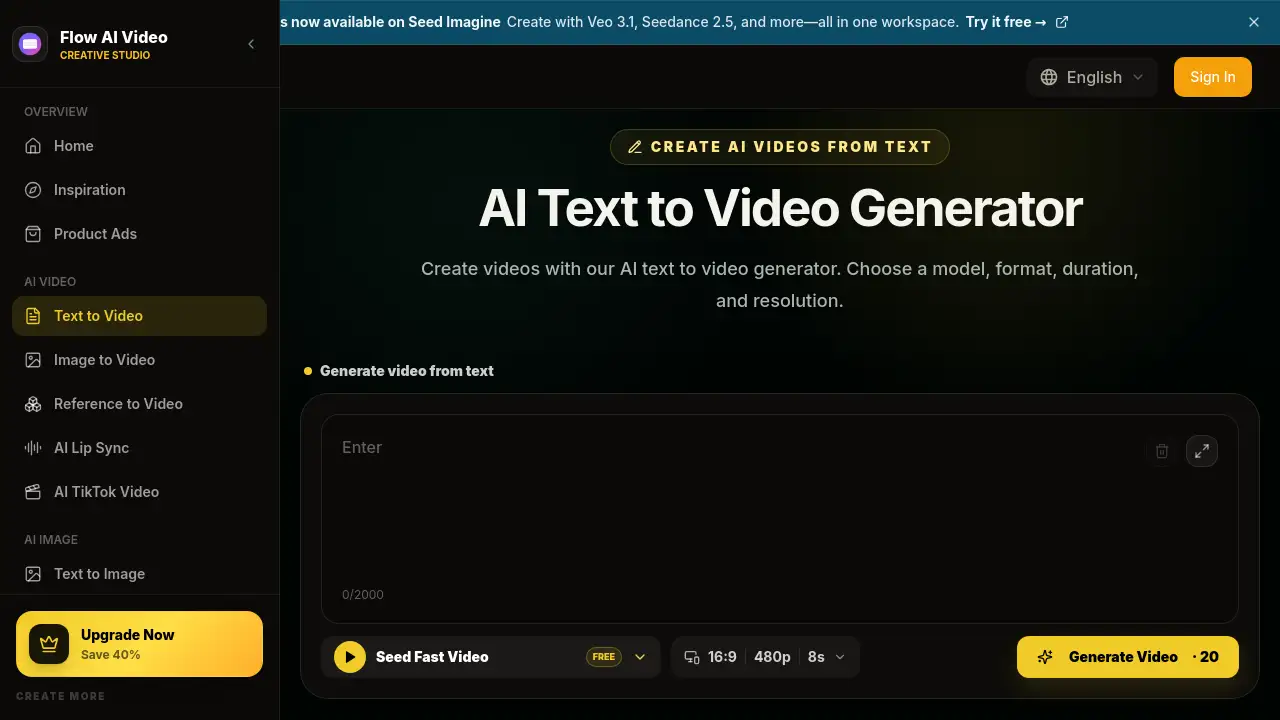Click the AI VIDEO section label

pos(50,282)
